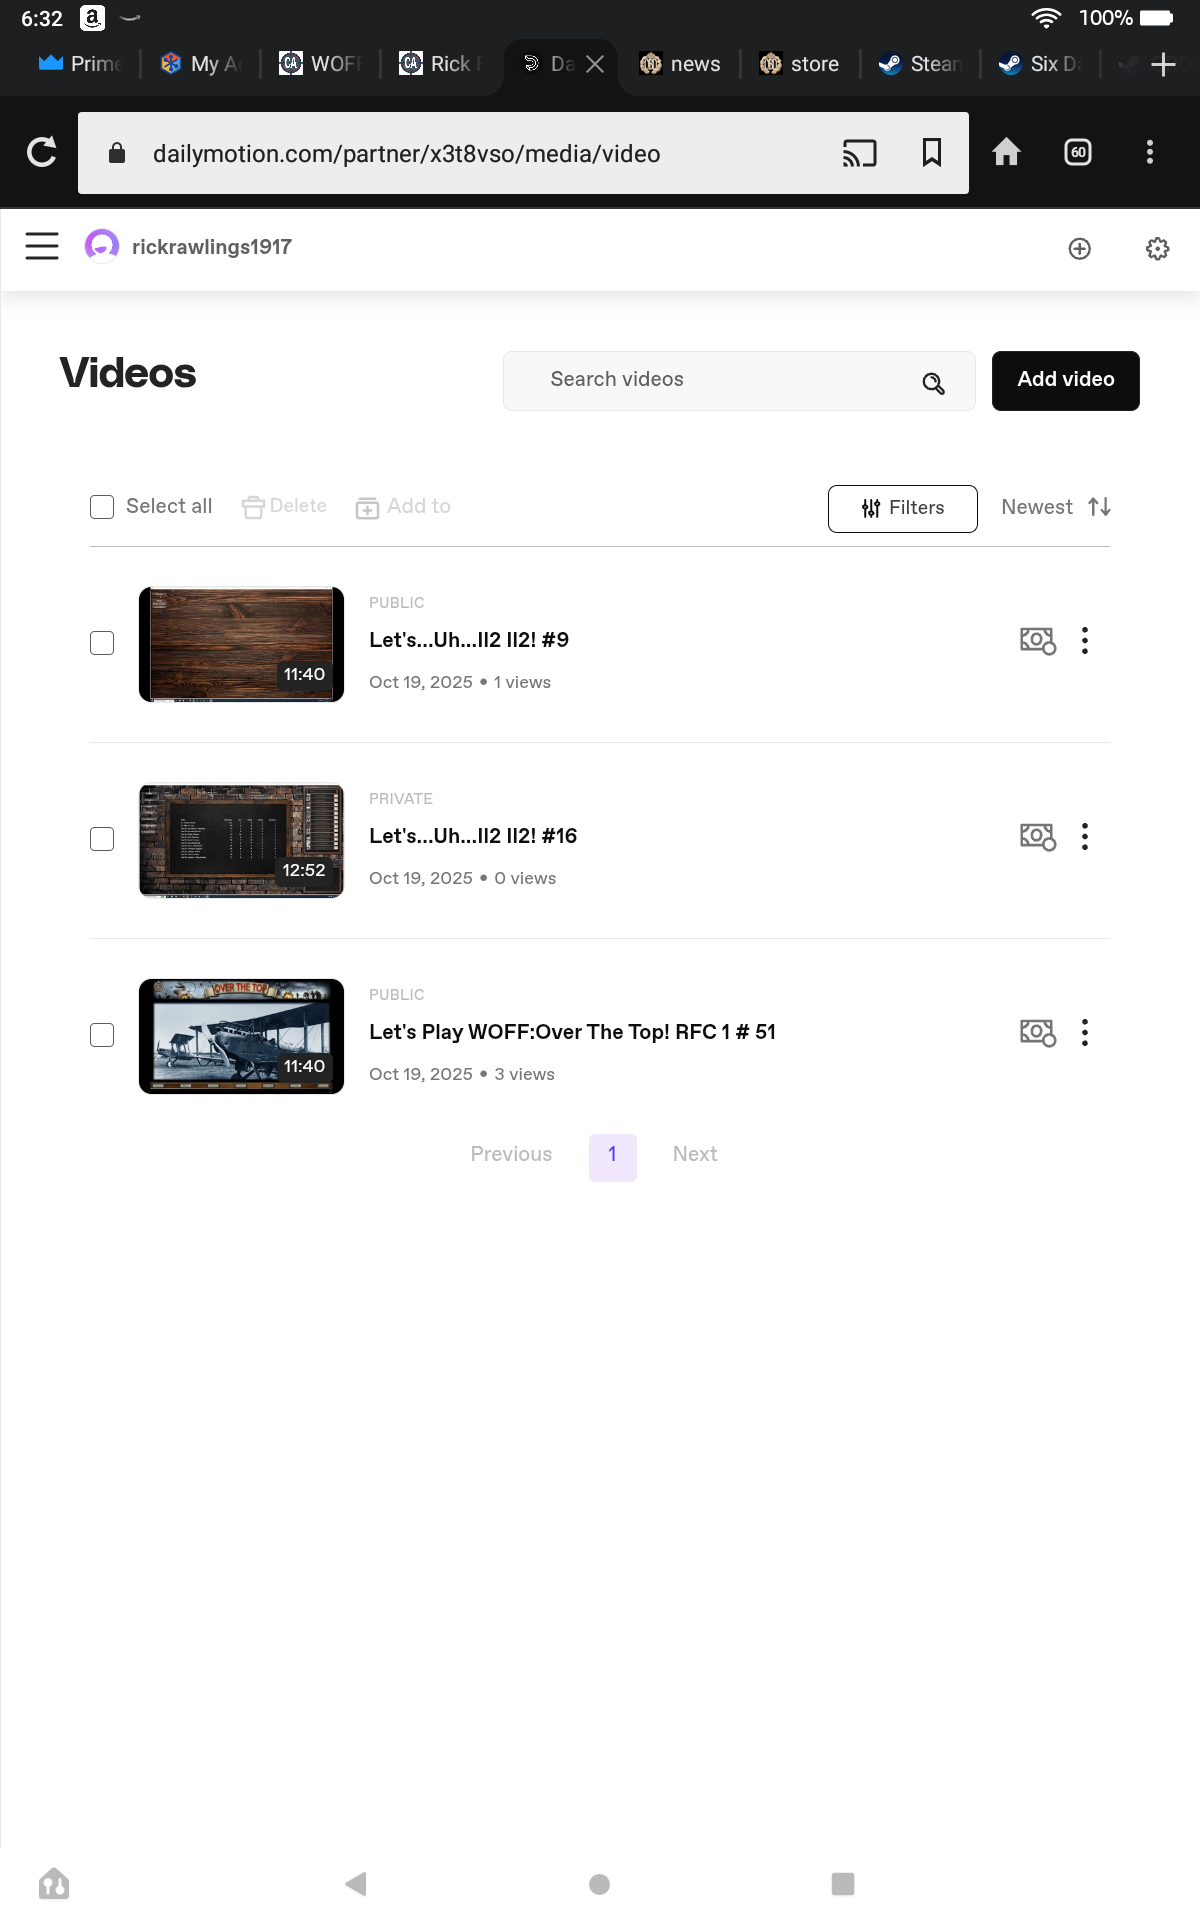Screen dimensions: 1200x1920
Task: Check the Select all checkbox
Action: (x=102, y=507)
